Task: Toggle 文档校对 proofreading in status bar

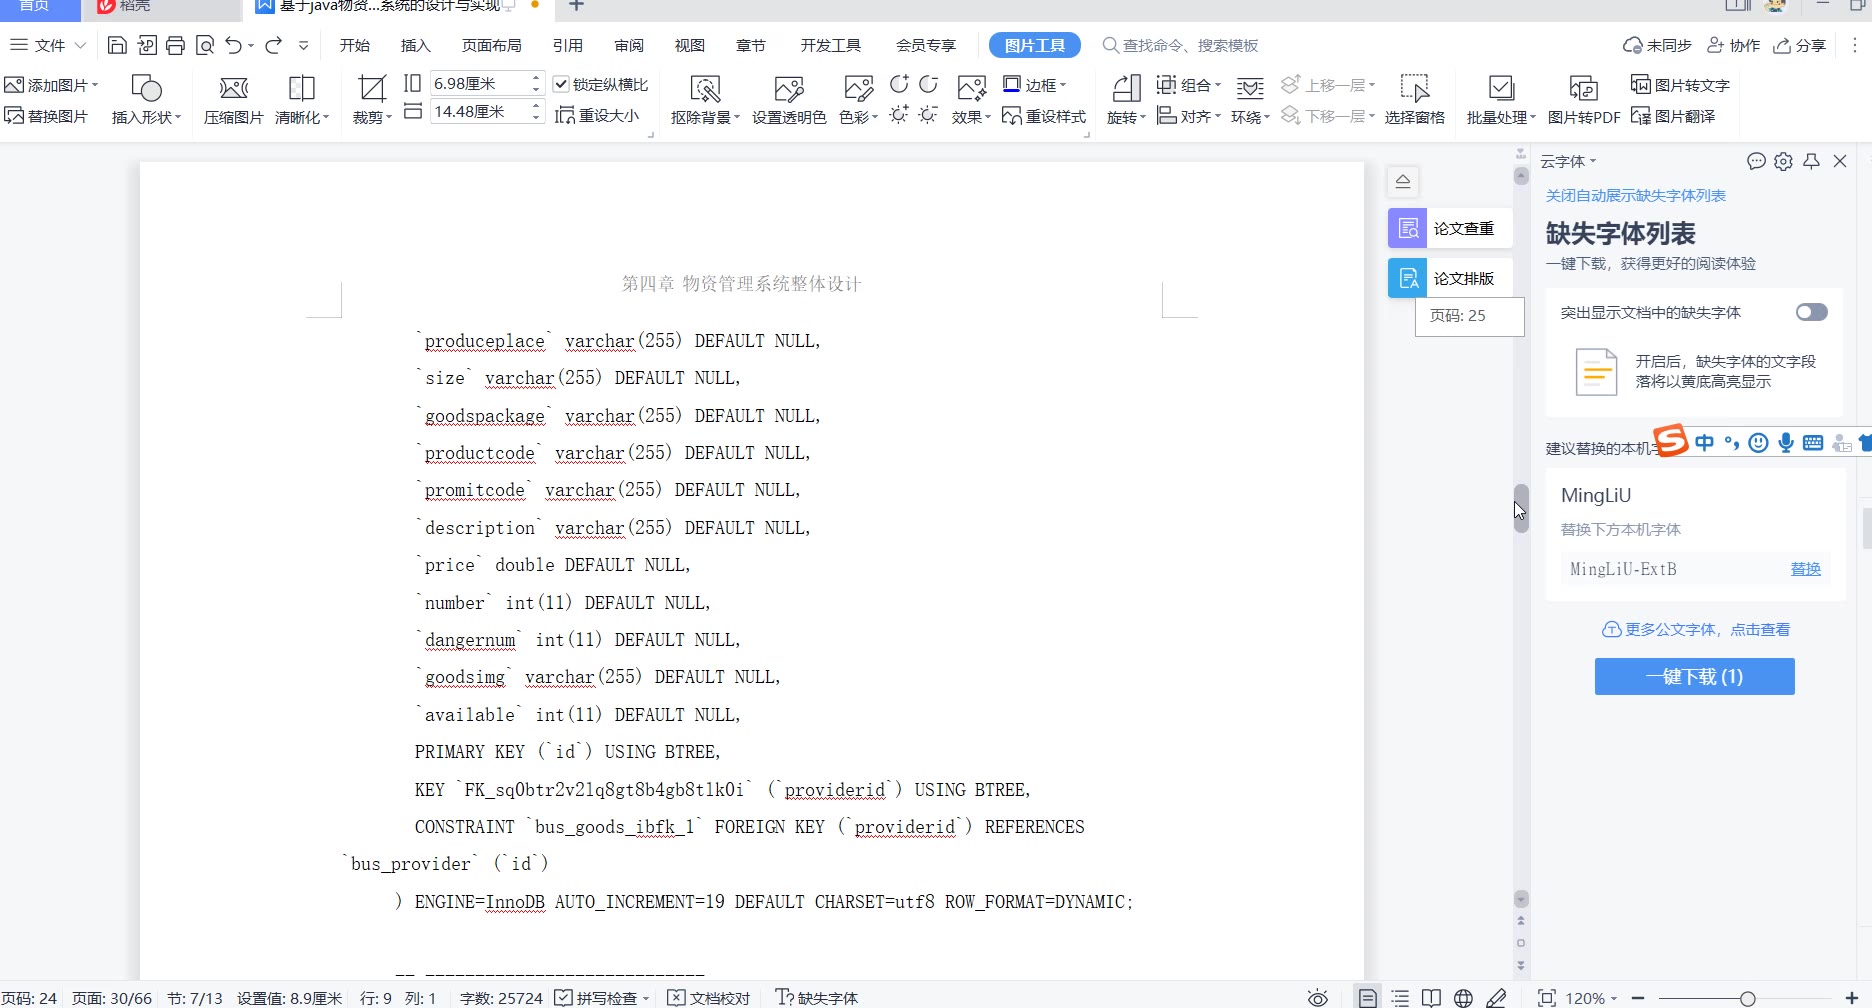Action: pos(708,998)
